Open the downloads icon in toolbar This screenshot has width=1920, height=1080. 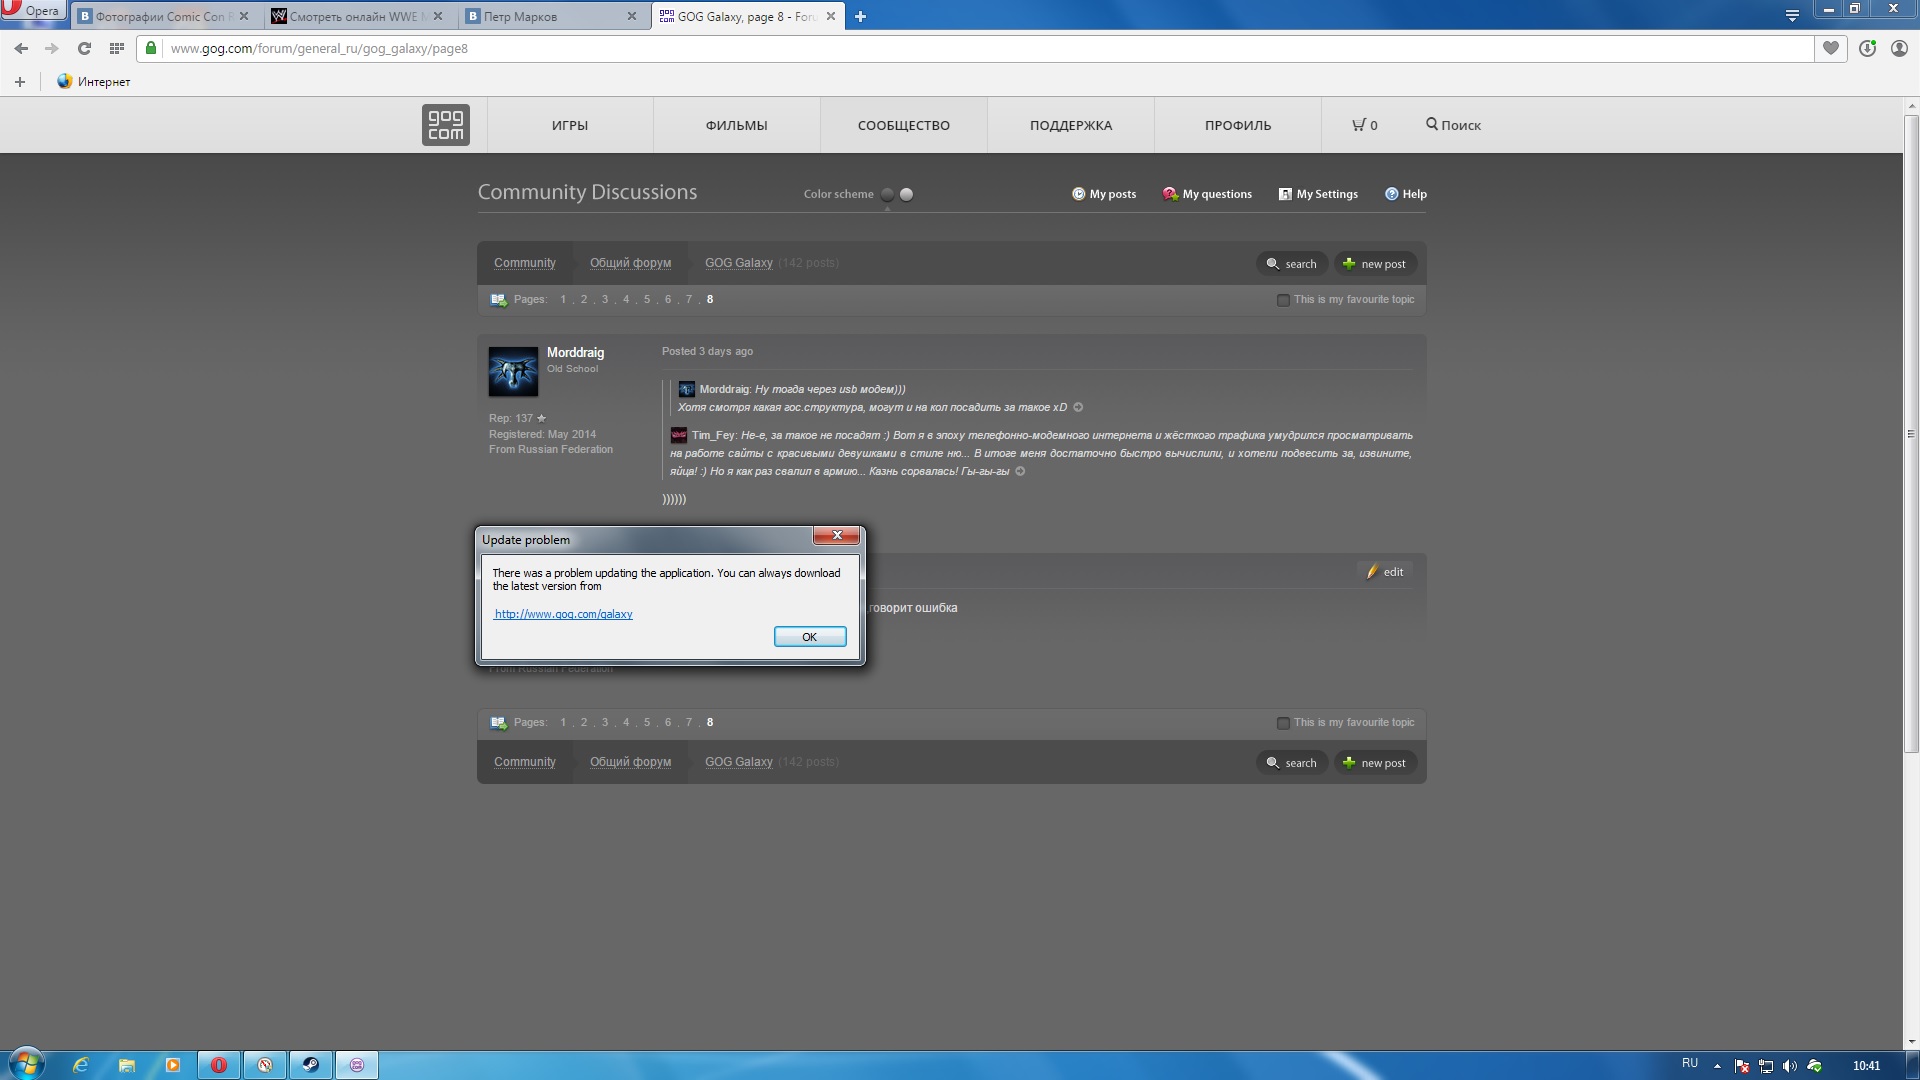pyautogui.click(x=1867, y=48)
